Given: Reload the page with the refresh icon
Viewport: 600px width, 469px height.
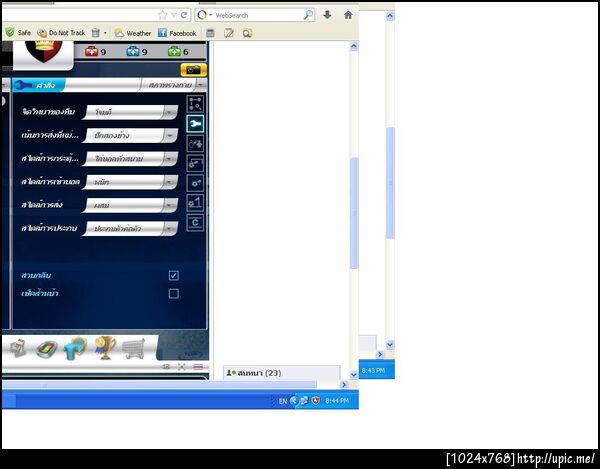Looking at the screenshot, I should [x=184, y=15].
